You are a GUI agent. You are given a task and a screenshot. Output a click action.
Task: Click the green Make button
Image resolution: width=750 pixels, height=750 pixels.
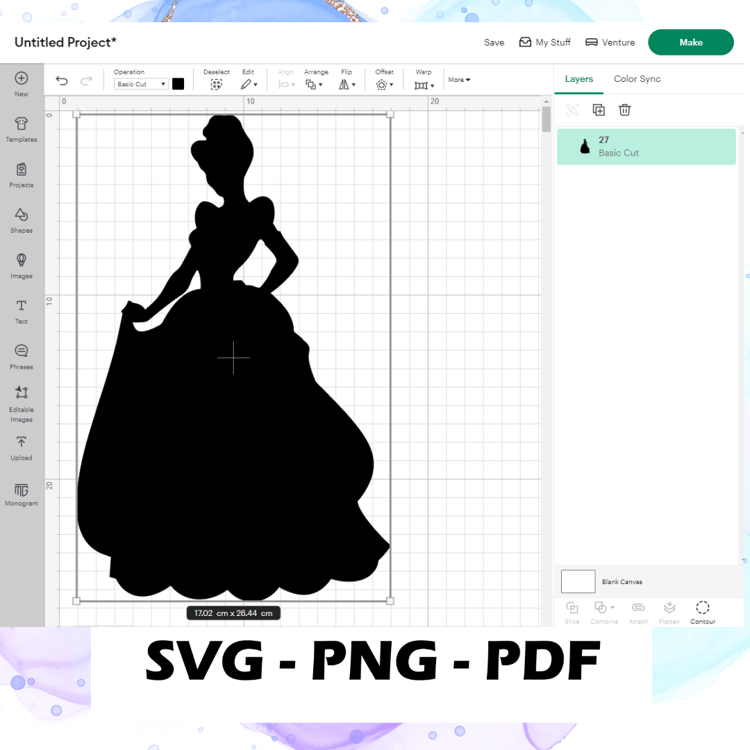point(690,42)
